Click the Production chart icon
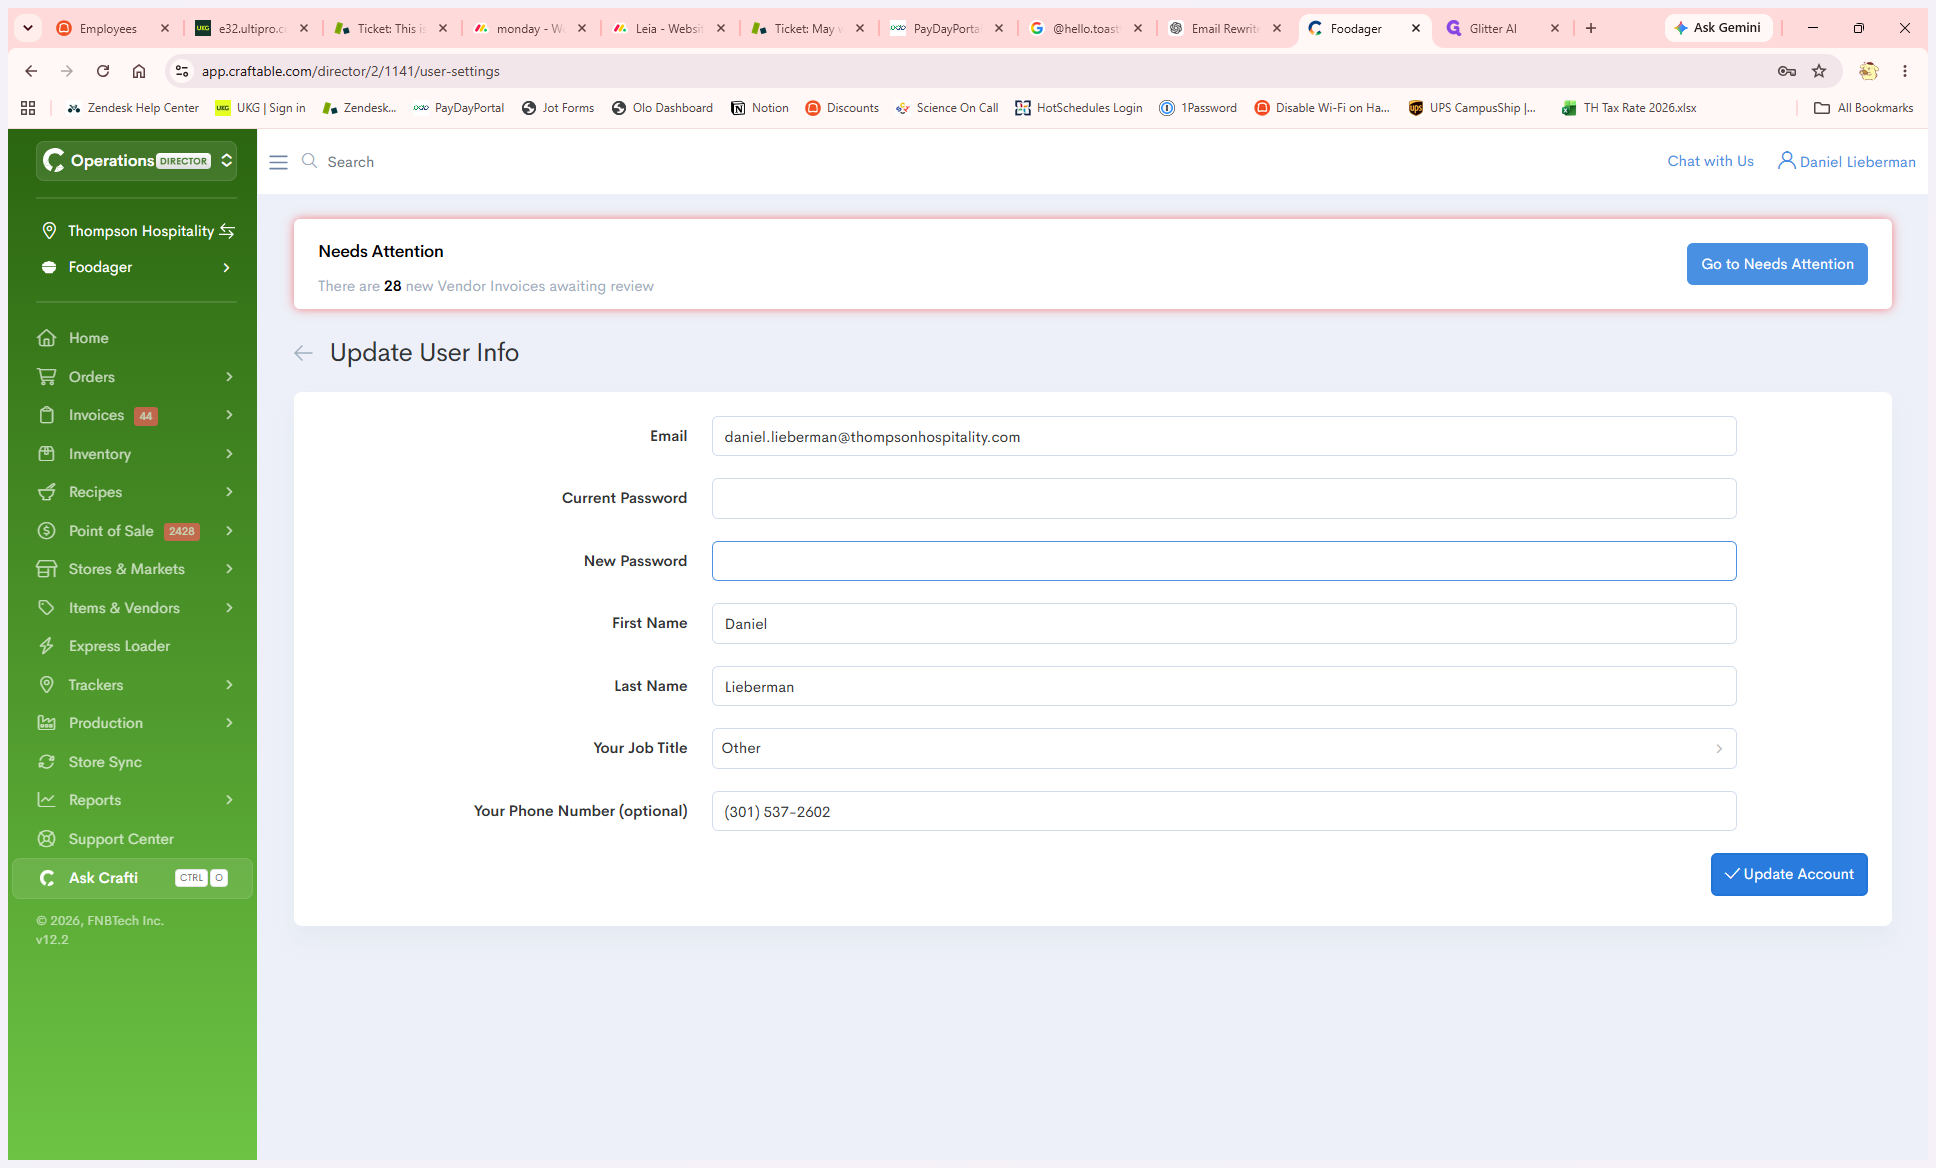1936x1168 pixels. point(46,723)
